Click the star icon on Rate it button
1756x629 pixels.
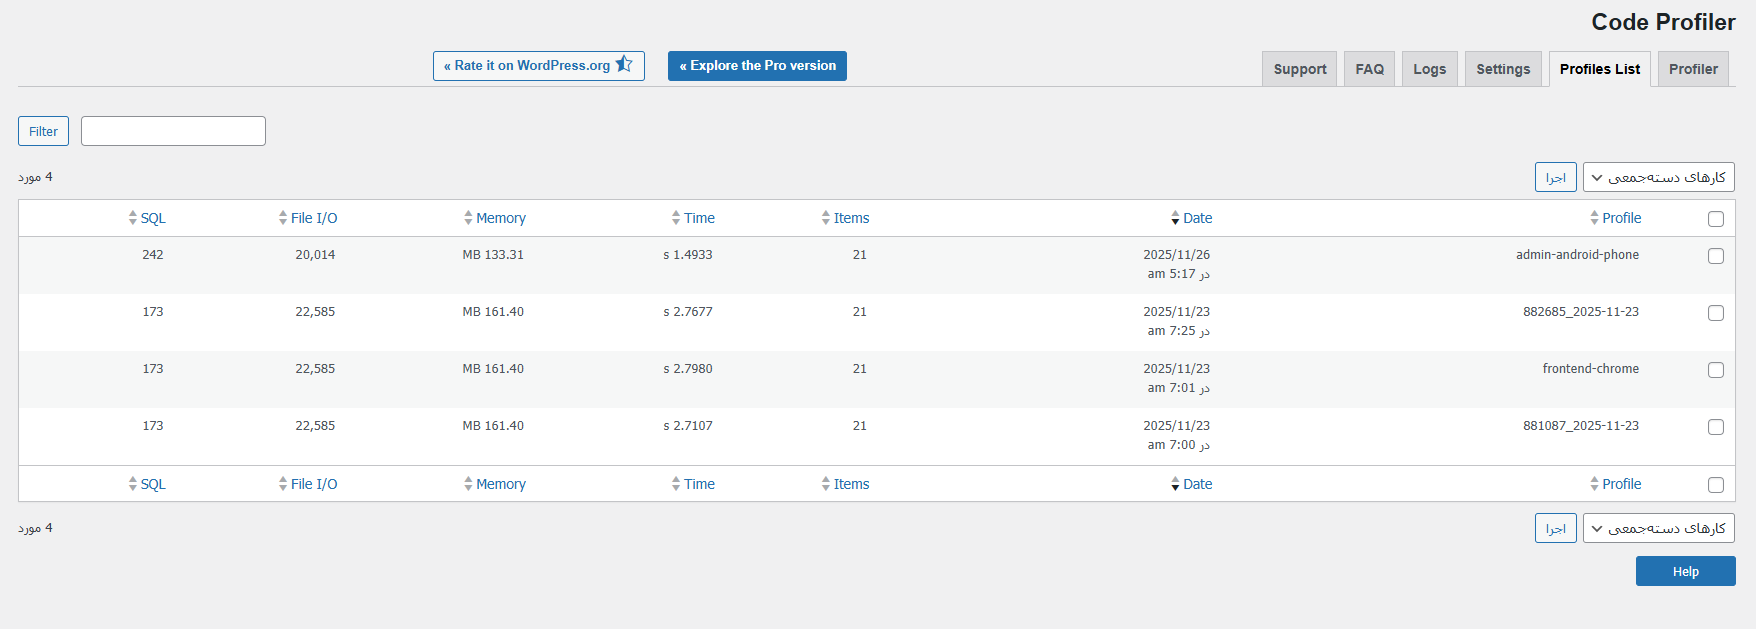tap(624, 65)
